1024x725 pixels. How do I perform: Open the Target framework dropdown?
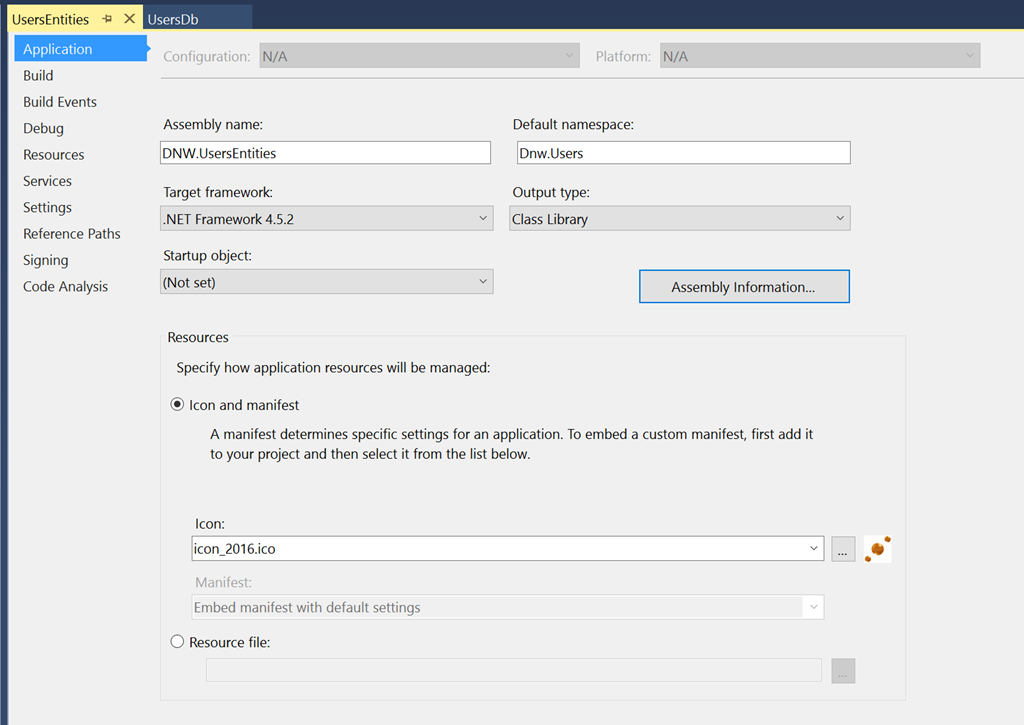(x=327, y=218)
